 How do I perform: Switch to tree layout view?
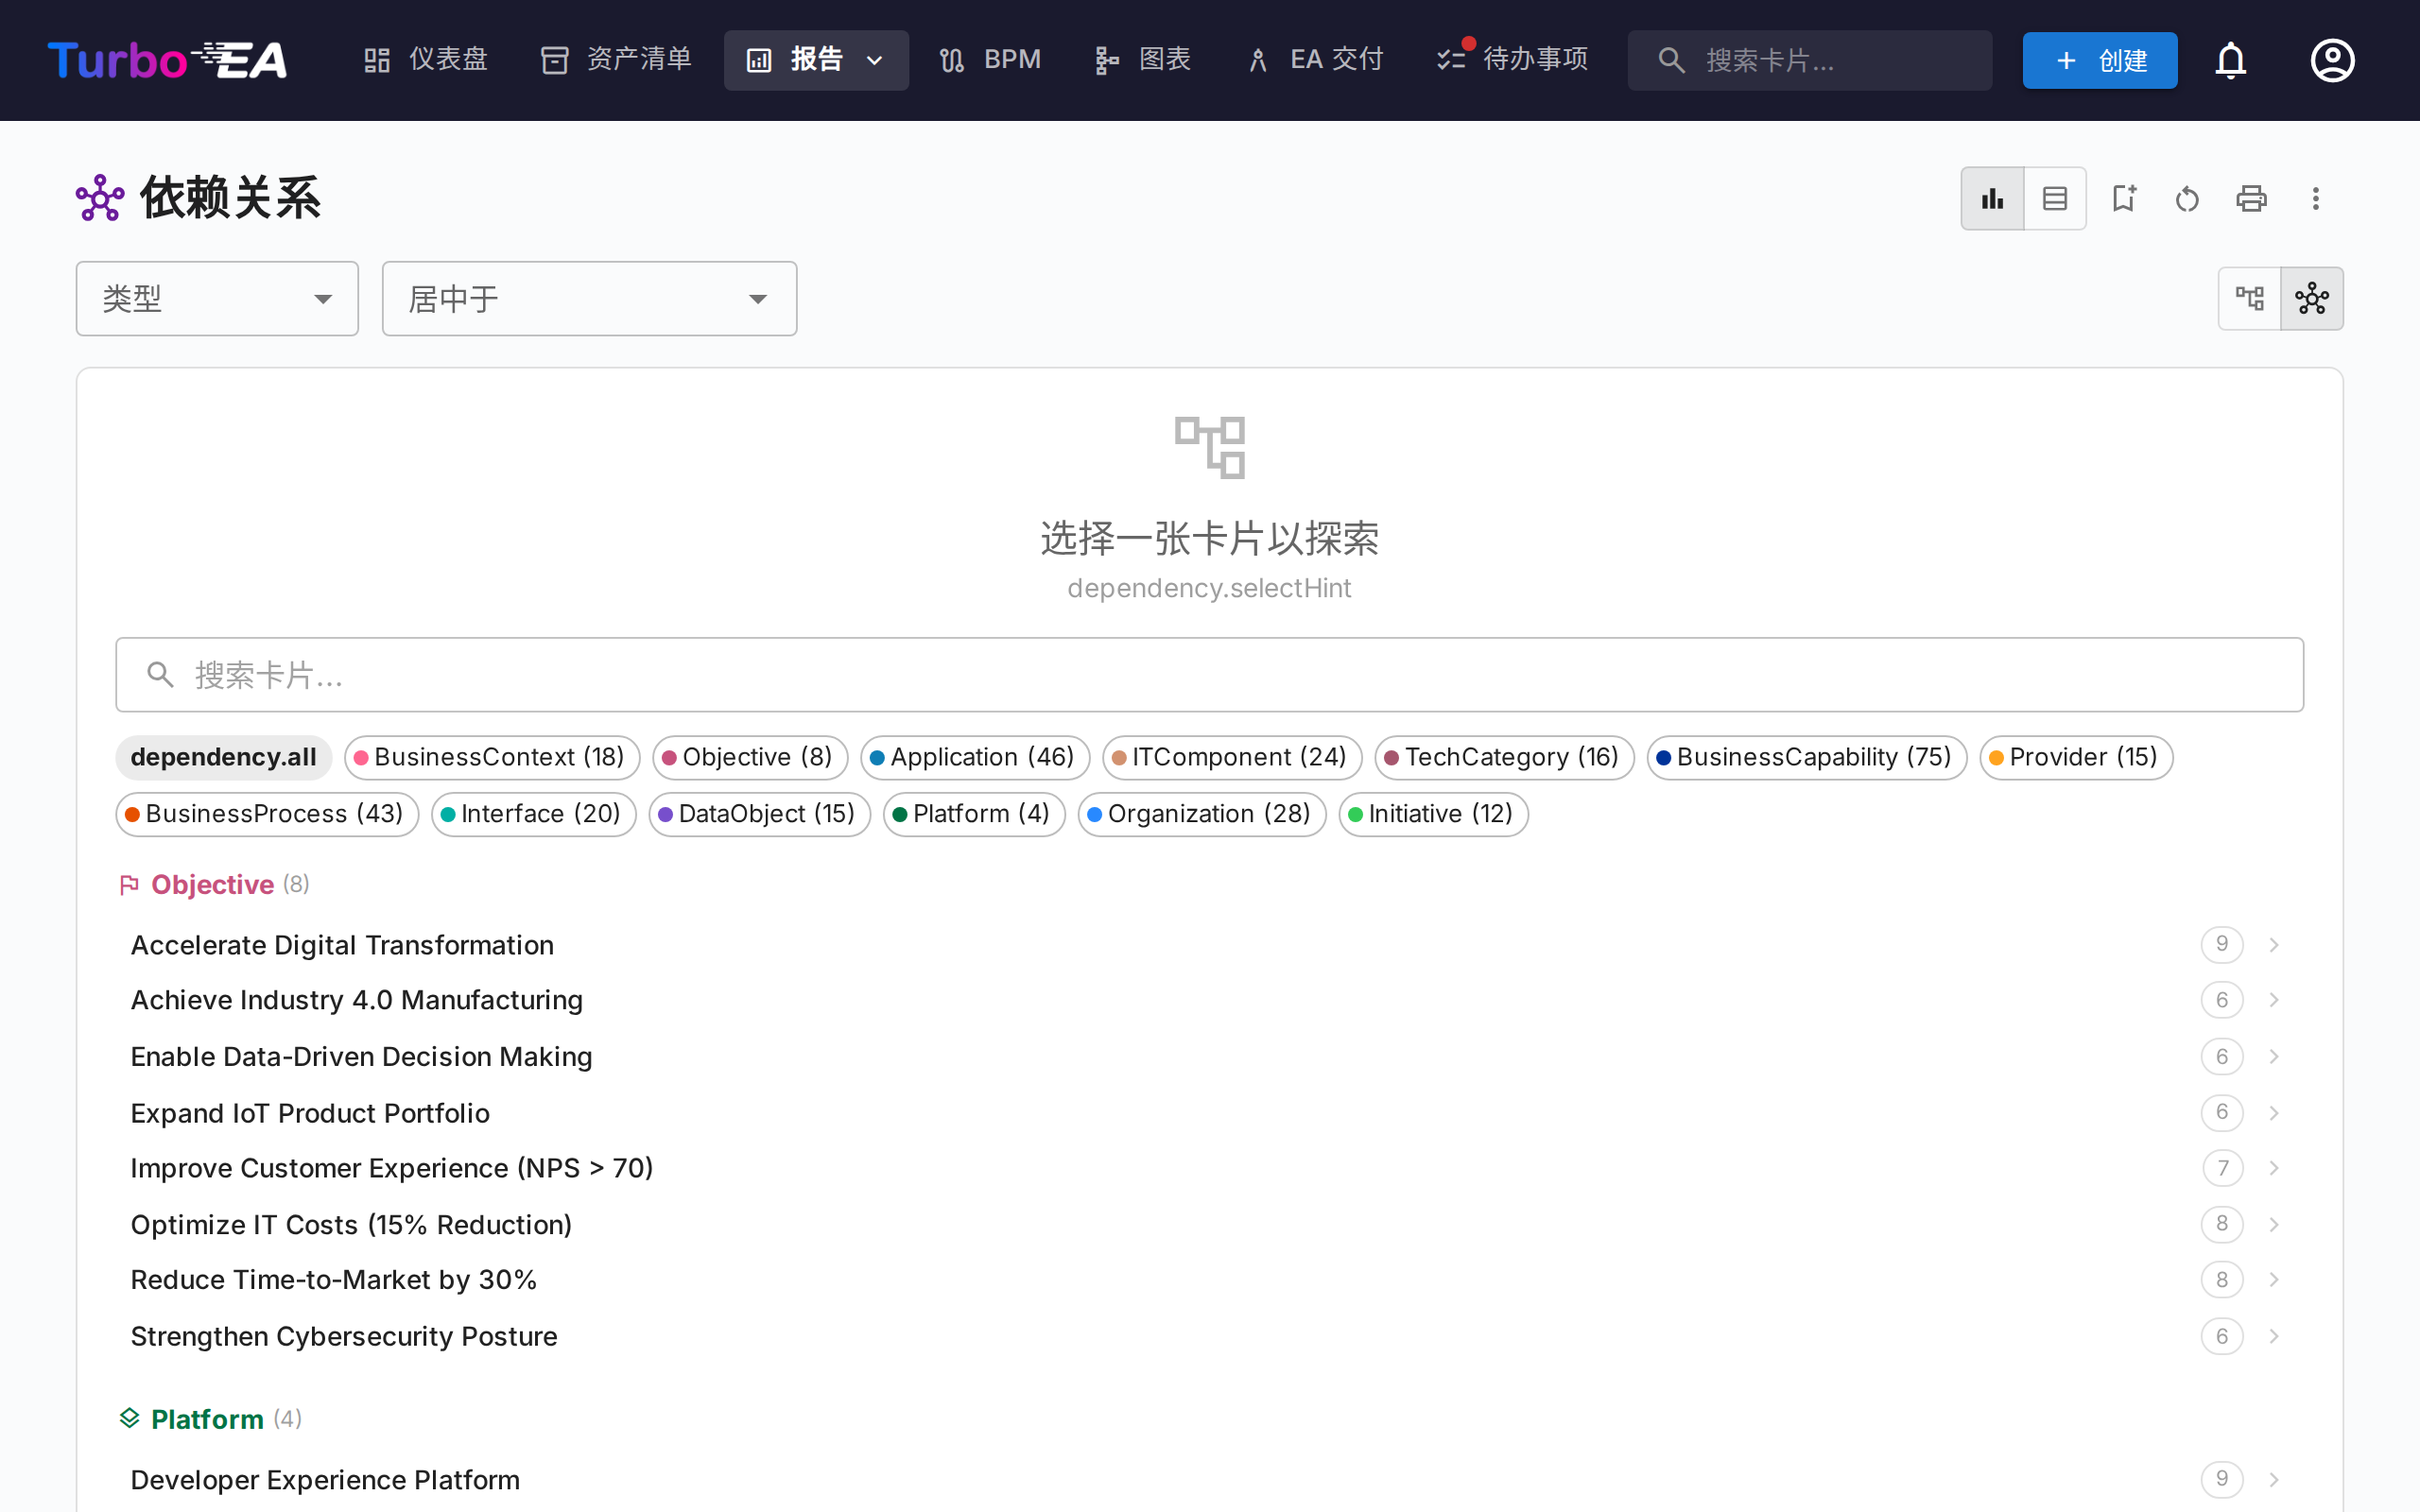[2250, 297]
